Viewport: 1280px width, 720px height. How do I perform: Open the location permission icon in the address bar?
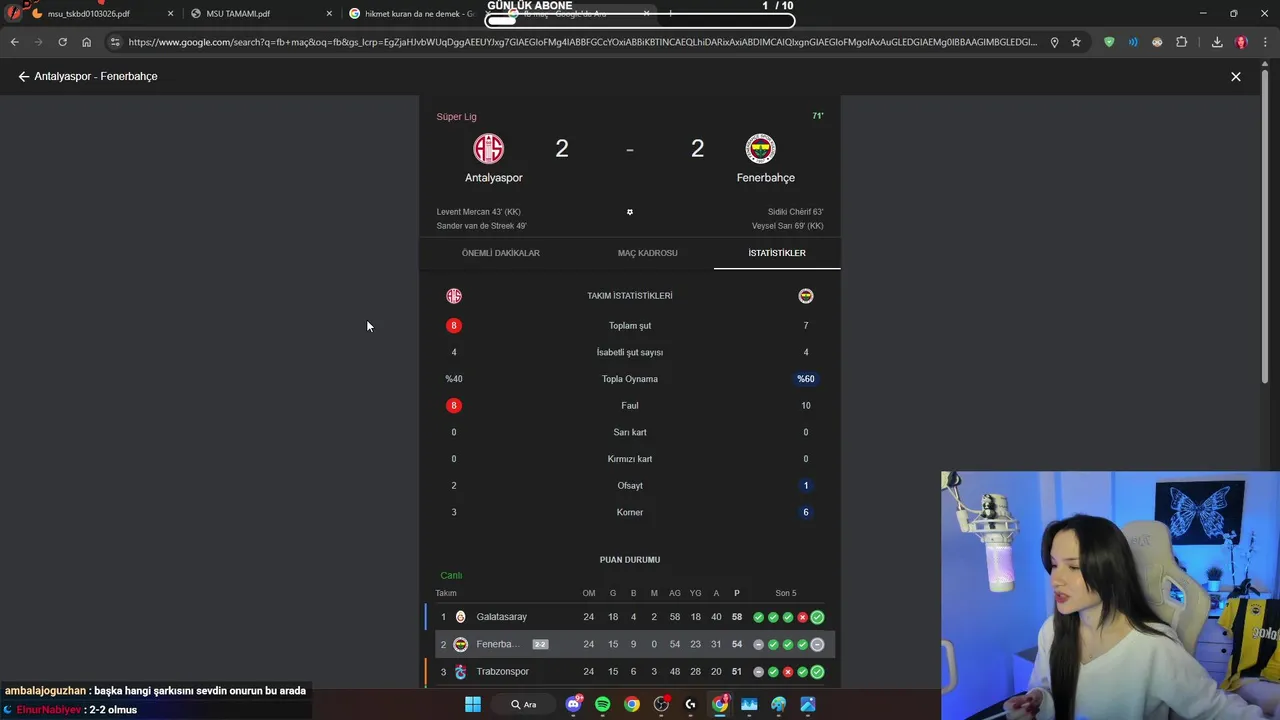pyautogui.click(x=1054, y=42)
